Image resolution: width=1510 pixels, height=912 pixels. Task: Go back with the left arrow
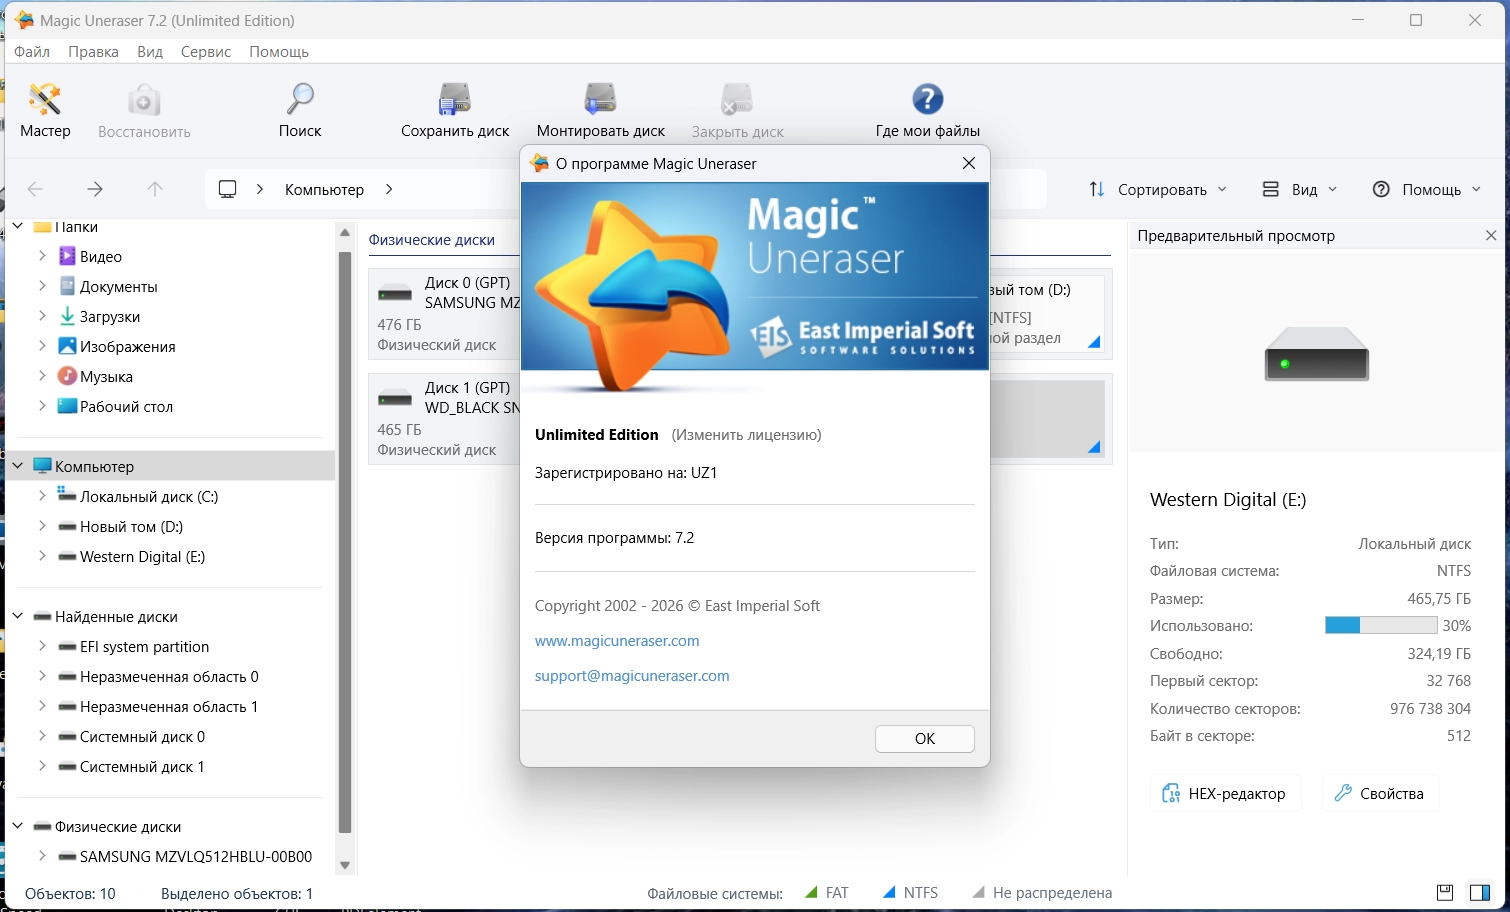pos(35,189)
